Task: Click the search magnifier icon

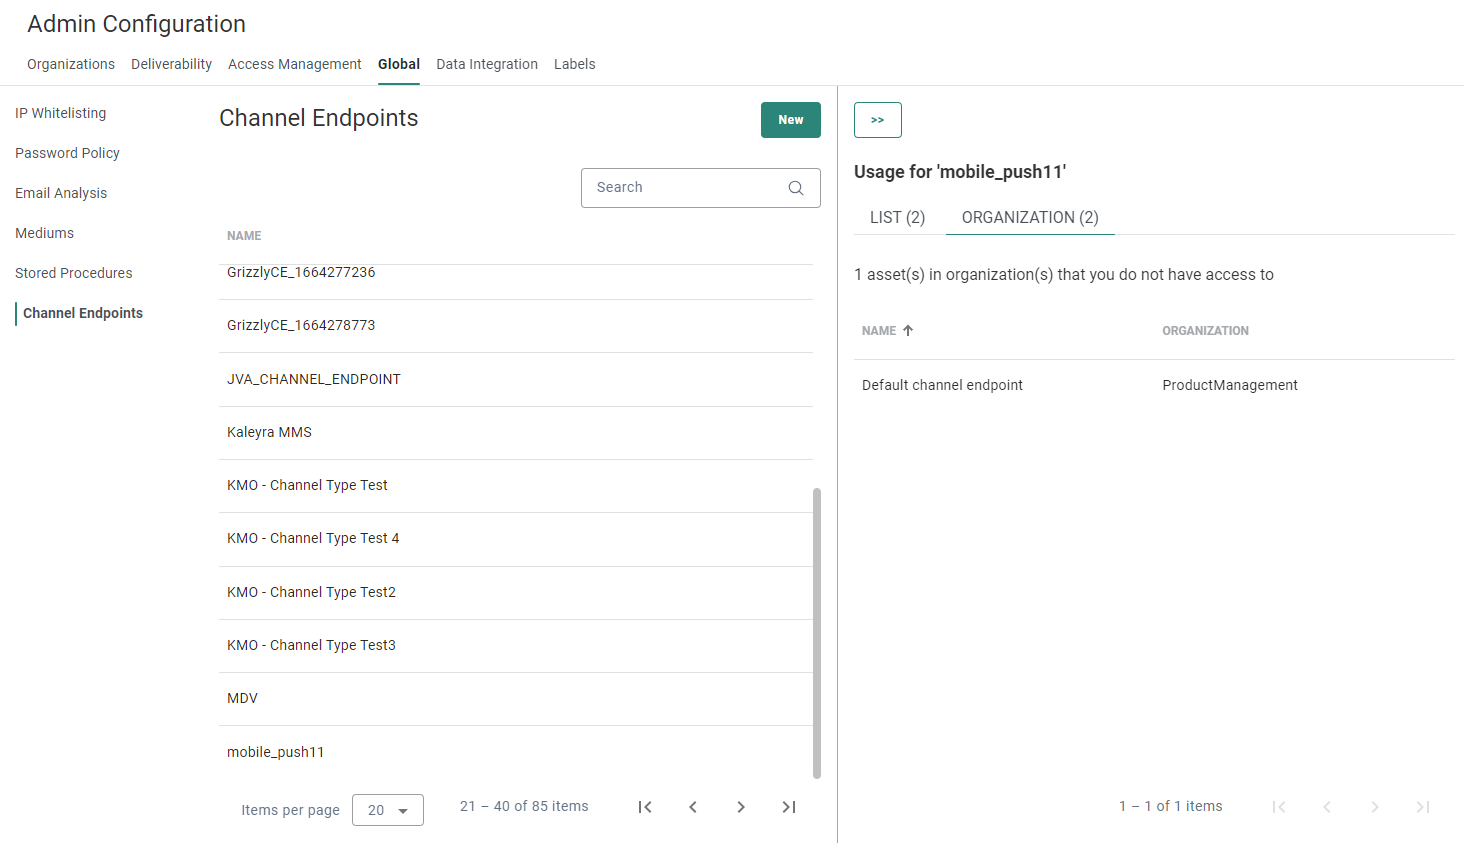Action: coord(796,188)
